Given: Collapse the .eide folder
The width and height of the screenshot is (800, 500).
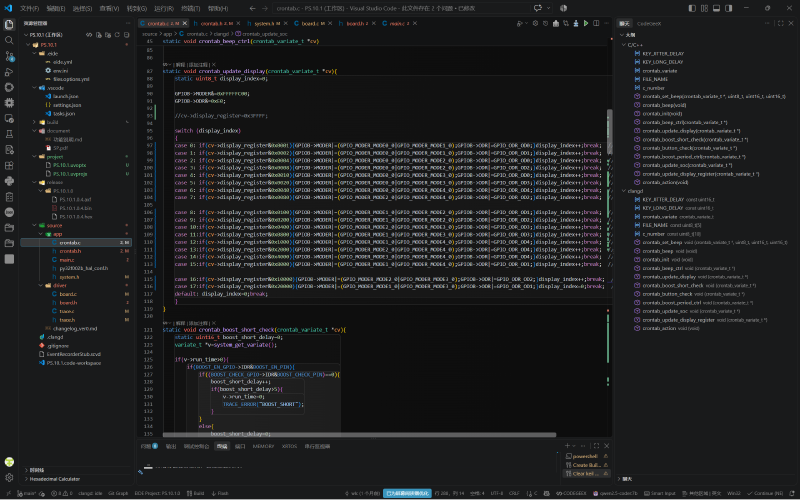Looking at the screenshot, I should [x=34, y=53].
